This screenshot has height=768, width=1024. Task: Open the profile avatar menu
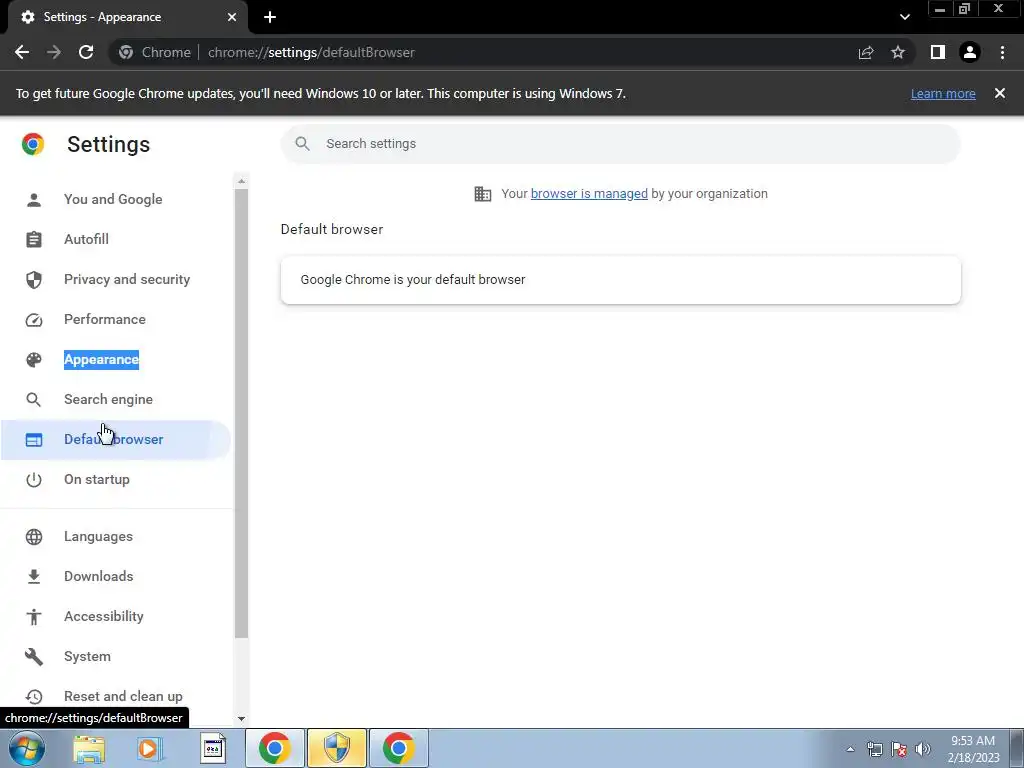click(970, 52)
